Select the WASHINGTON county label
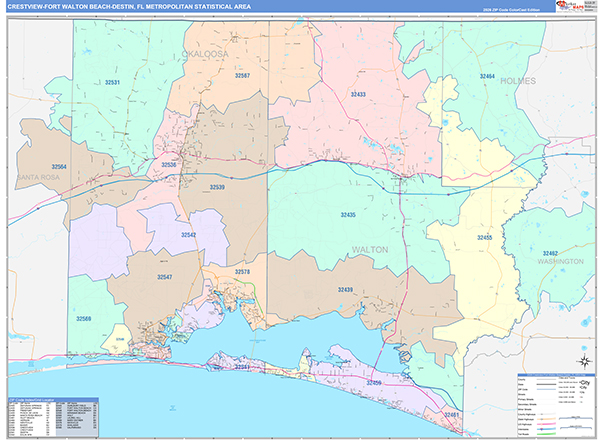600x440 pixels. click(x=559, y=261)
